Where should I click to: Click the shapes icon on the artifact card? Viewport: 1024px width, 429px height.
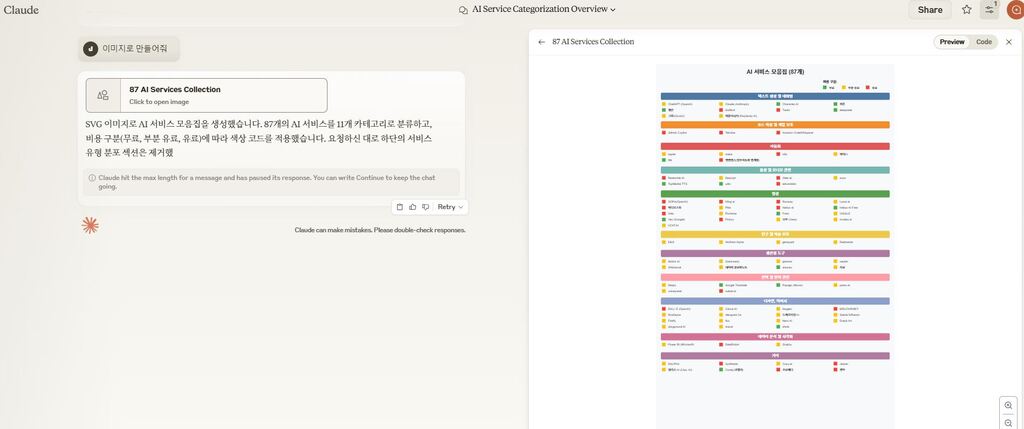pyautogui.click(x=103, y=95)
